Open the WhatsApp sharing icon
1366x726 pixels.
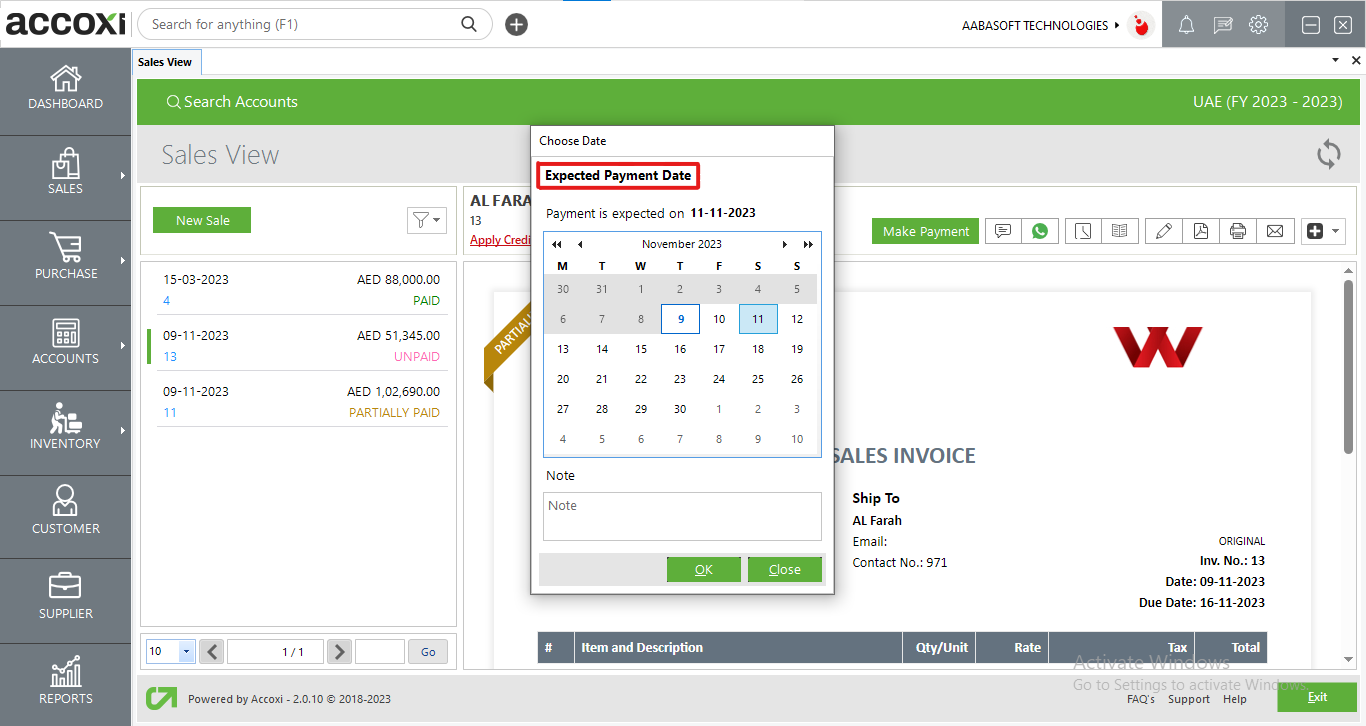click(1040, 230)
